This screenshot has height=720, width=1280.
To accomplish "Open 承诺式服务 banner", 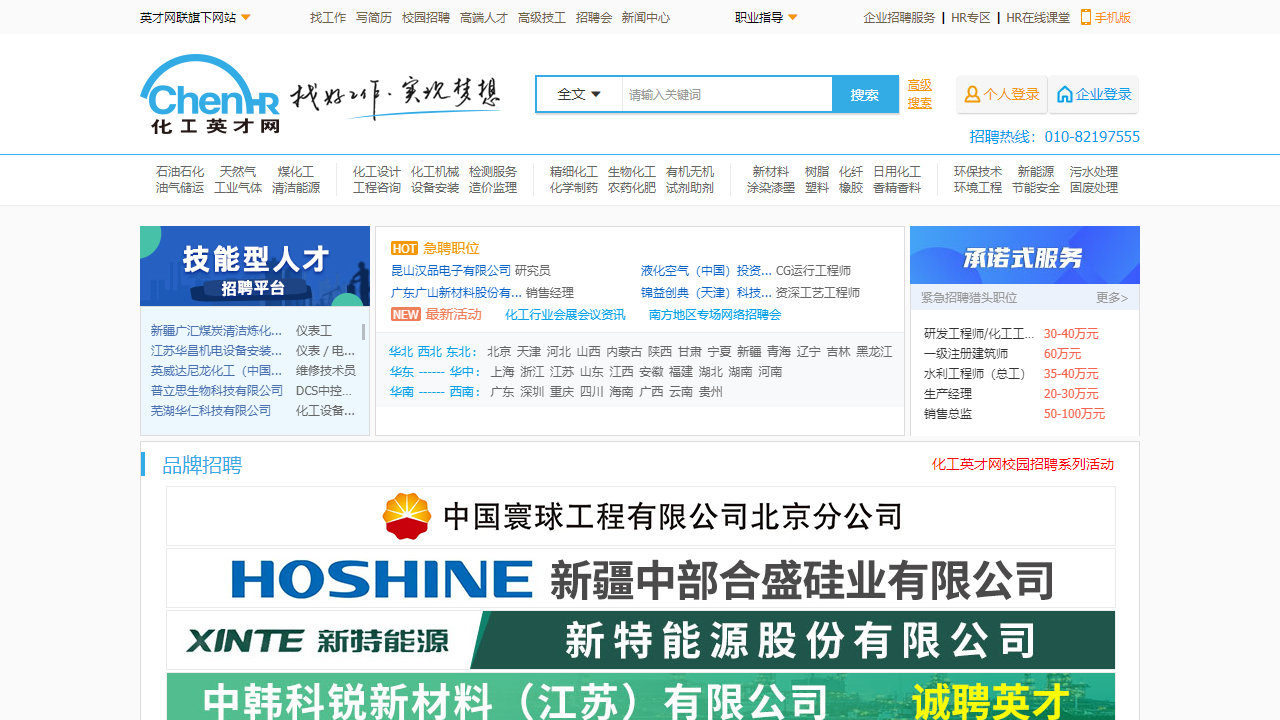I will tap(1025, 255).
